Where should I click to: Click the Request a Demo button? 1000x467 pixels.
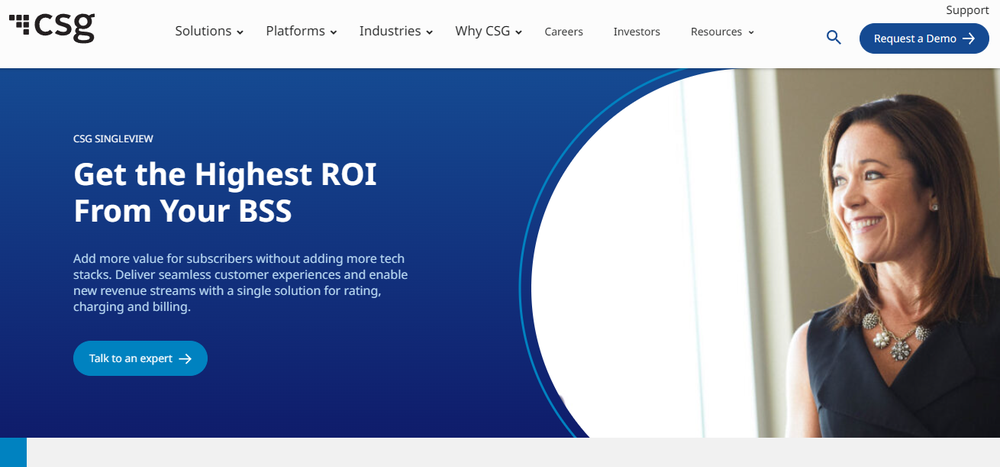[x=924, y=38]
